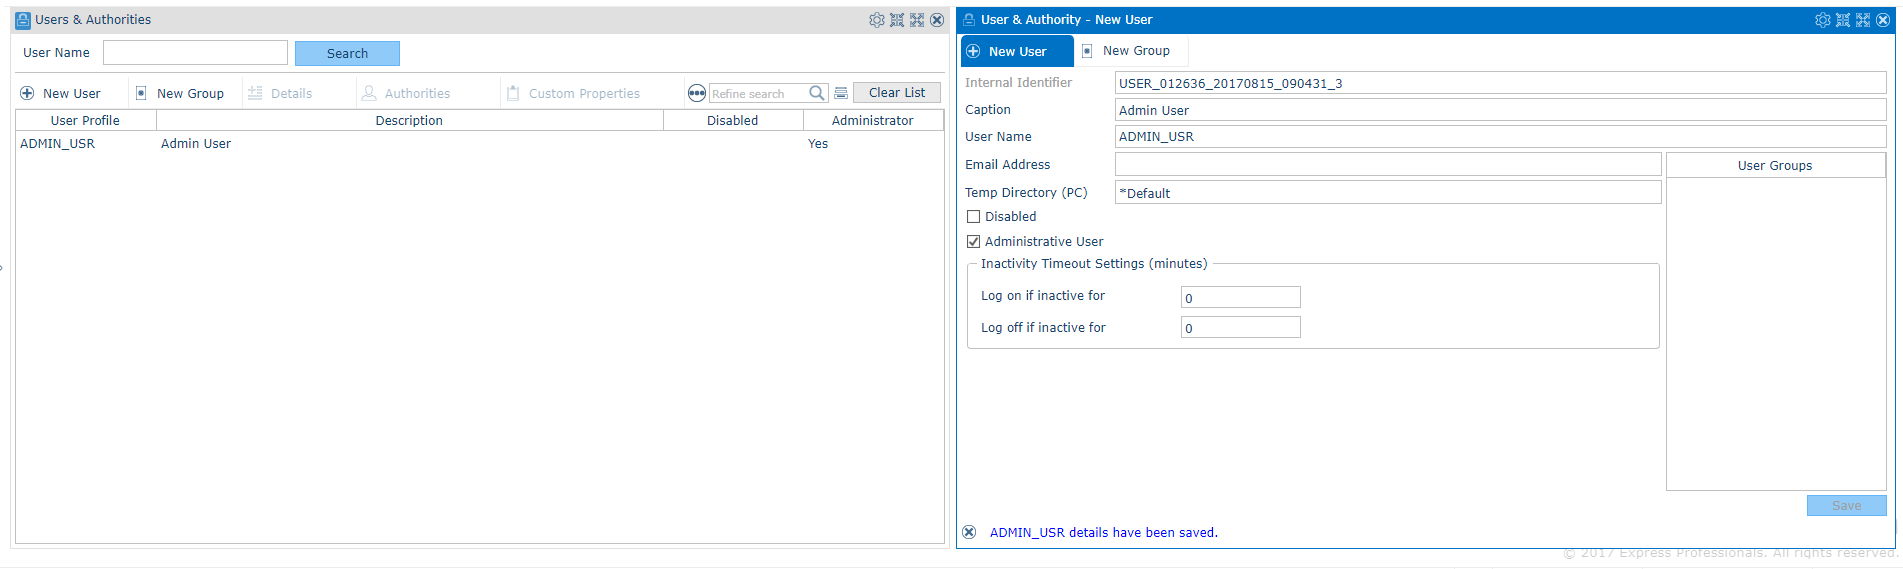The height and width of the screenshot is (569, 1903).
Task: Click New User in the Users & Authorities toolbar
Action: point(61,93)
